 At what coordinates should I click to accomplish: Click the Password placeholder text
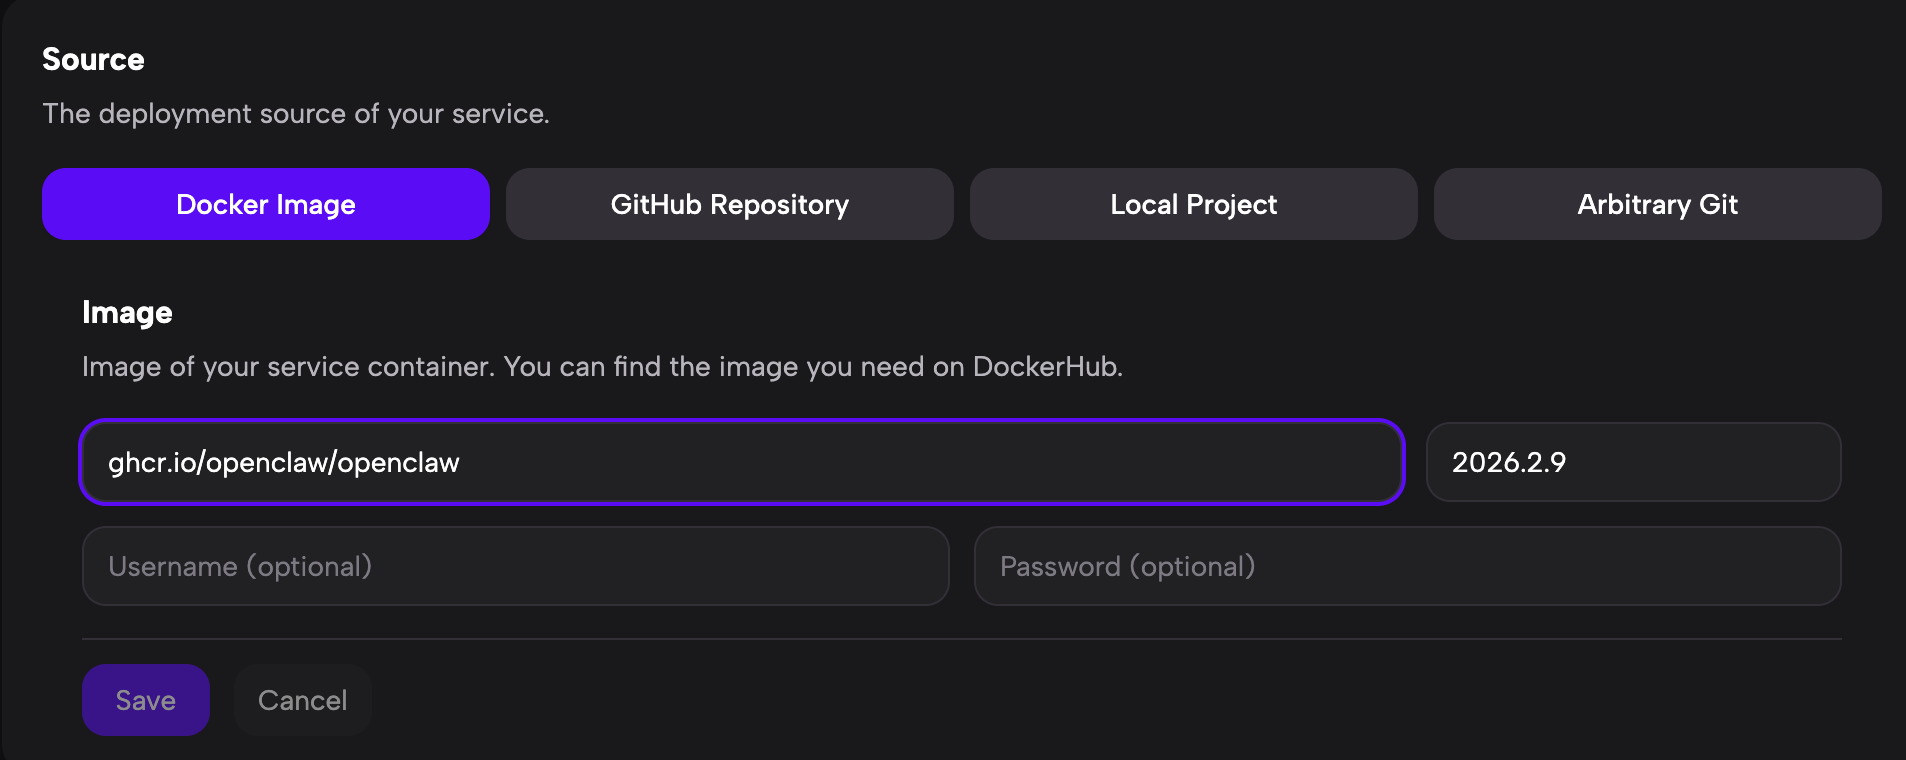pos(1127,566)
